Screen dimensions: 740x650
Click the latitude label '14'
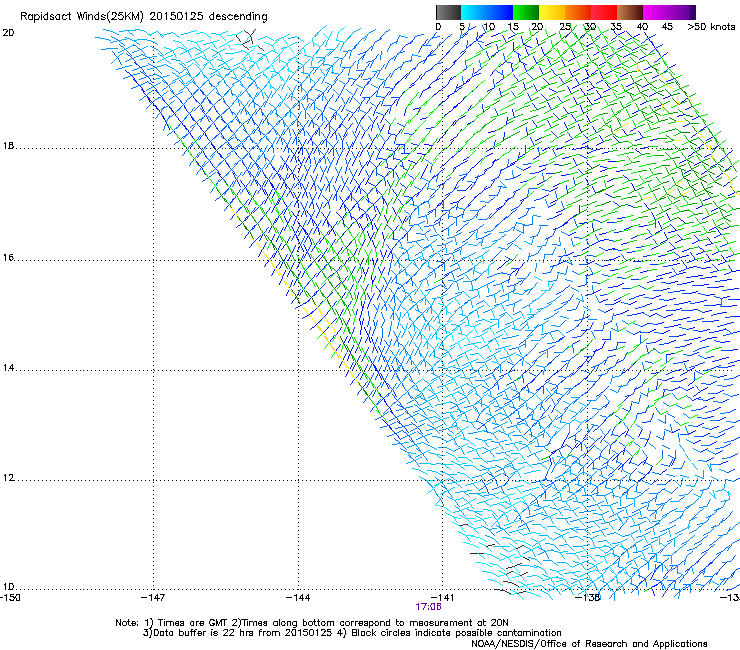pos(8,368)
